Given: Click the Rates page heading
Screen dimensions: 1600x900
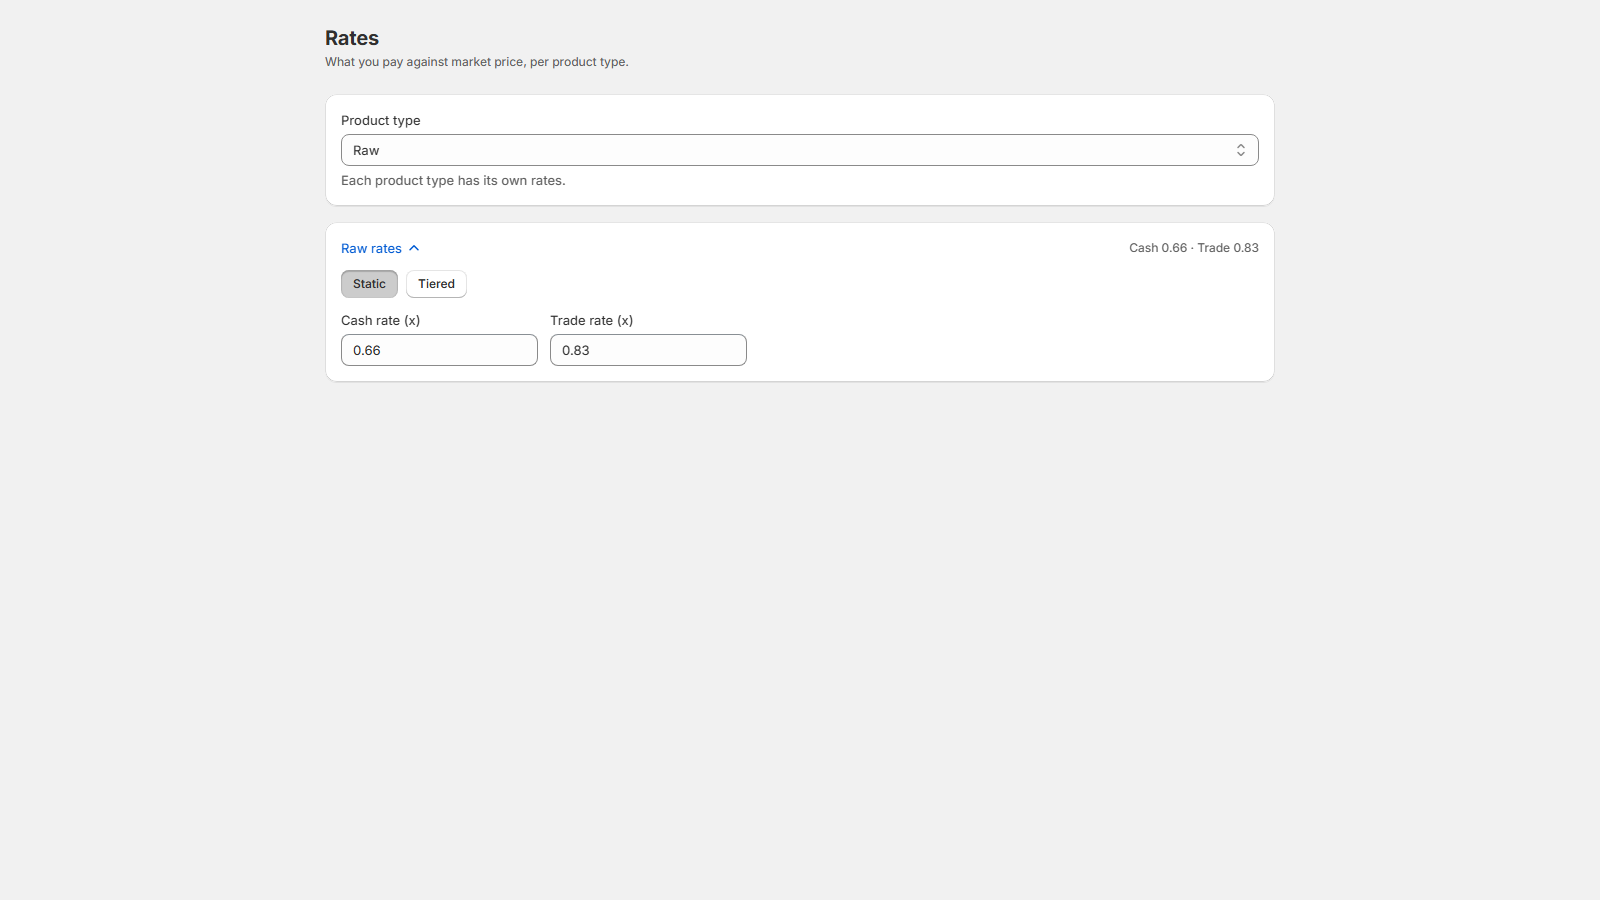Looking at the screenshot, I should pos(352,38).
